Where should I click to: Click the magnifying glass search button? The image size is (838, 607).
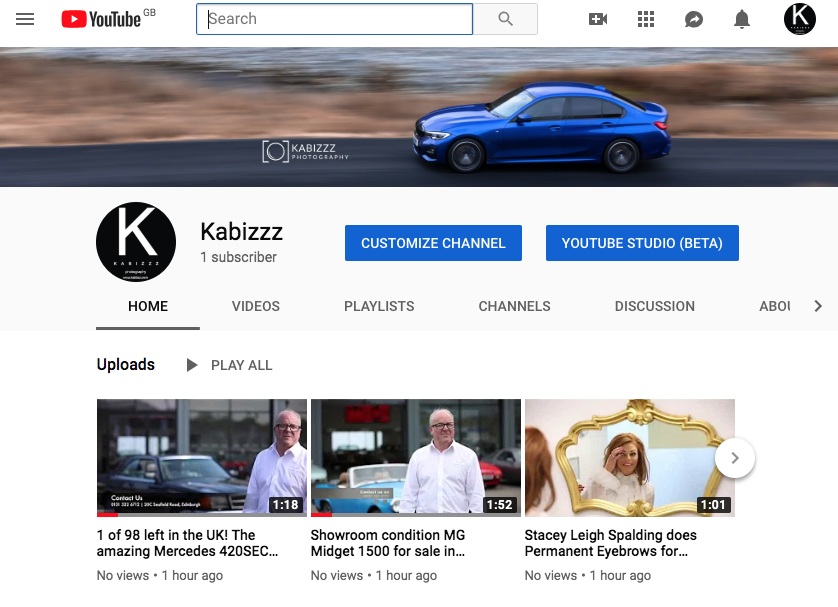pos(505,19)
